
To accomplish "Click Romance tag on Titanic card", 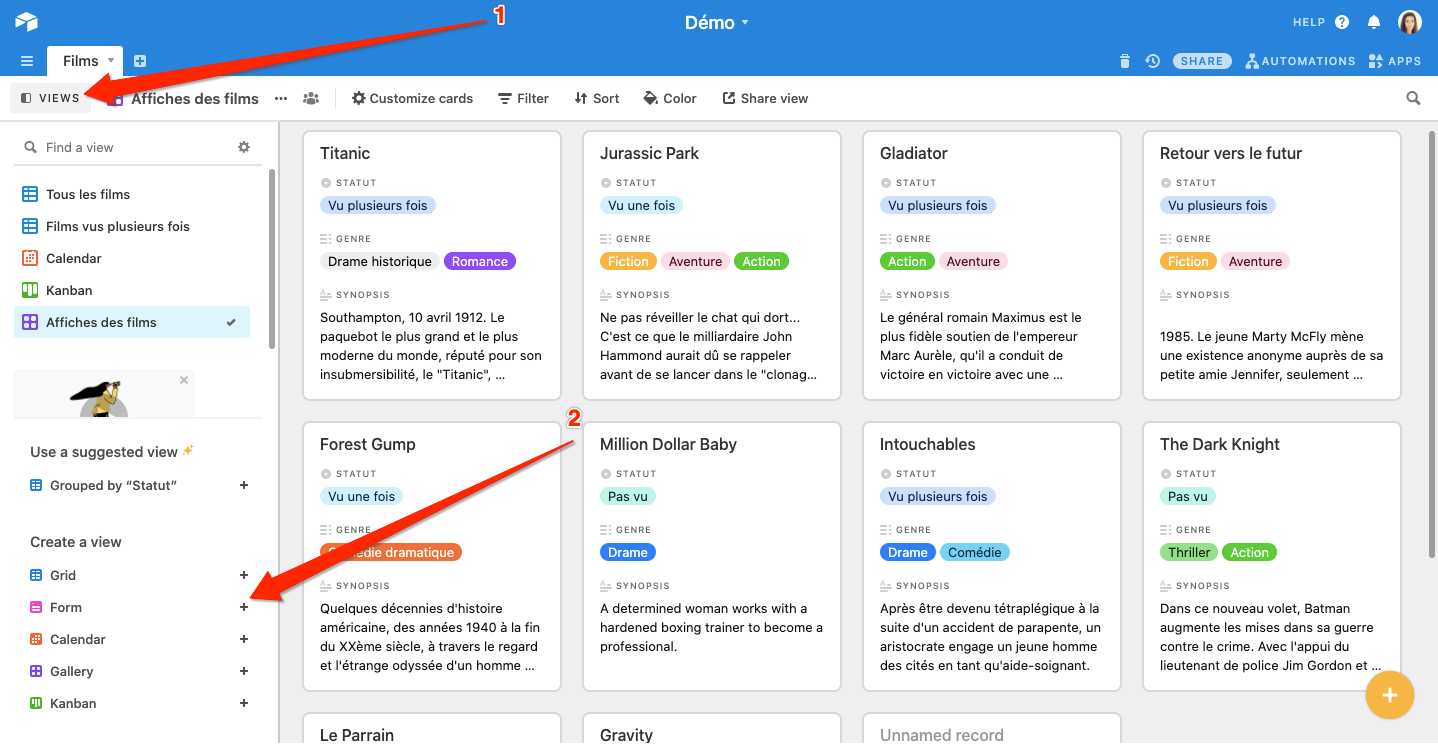I will (480, 261).
